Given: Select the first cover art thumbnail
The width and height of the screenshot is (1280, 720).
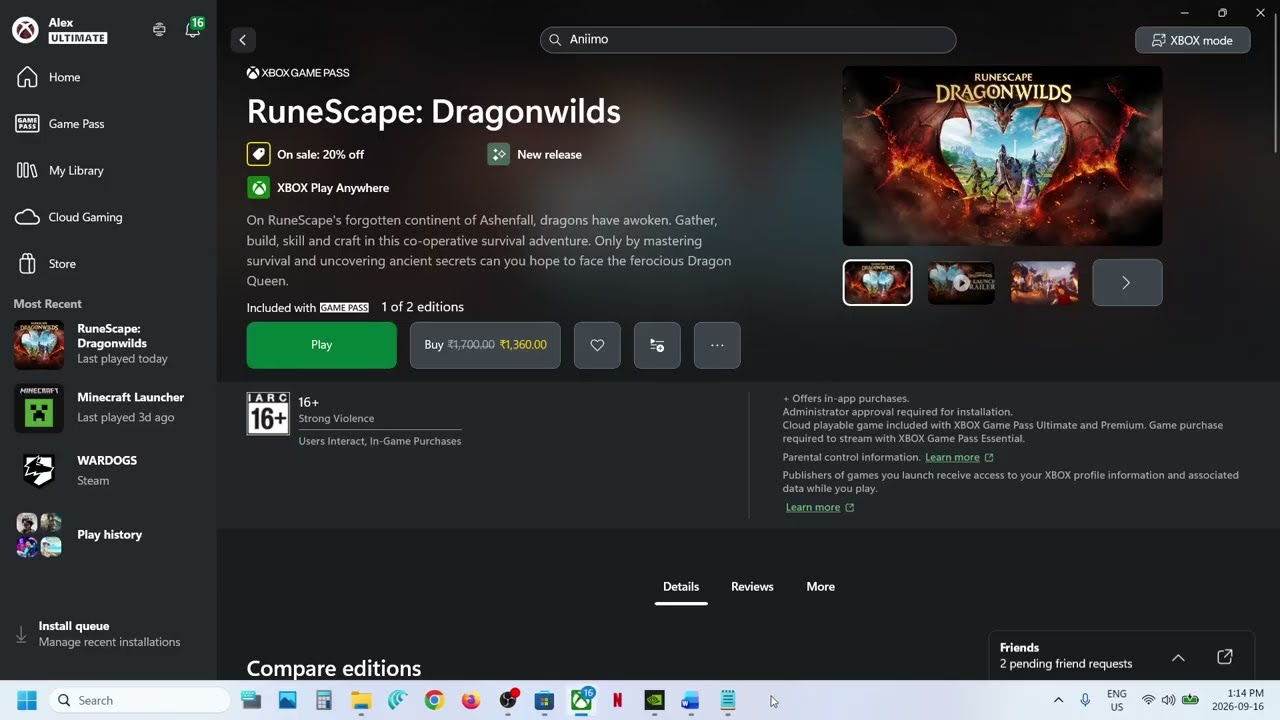Looking at the screenshot, I should coord(877,283).
